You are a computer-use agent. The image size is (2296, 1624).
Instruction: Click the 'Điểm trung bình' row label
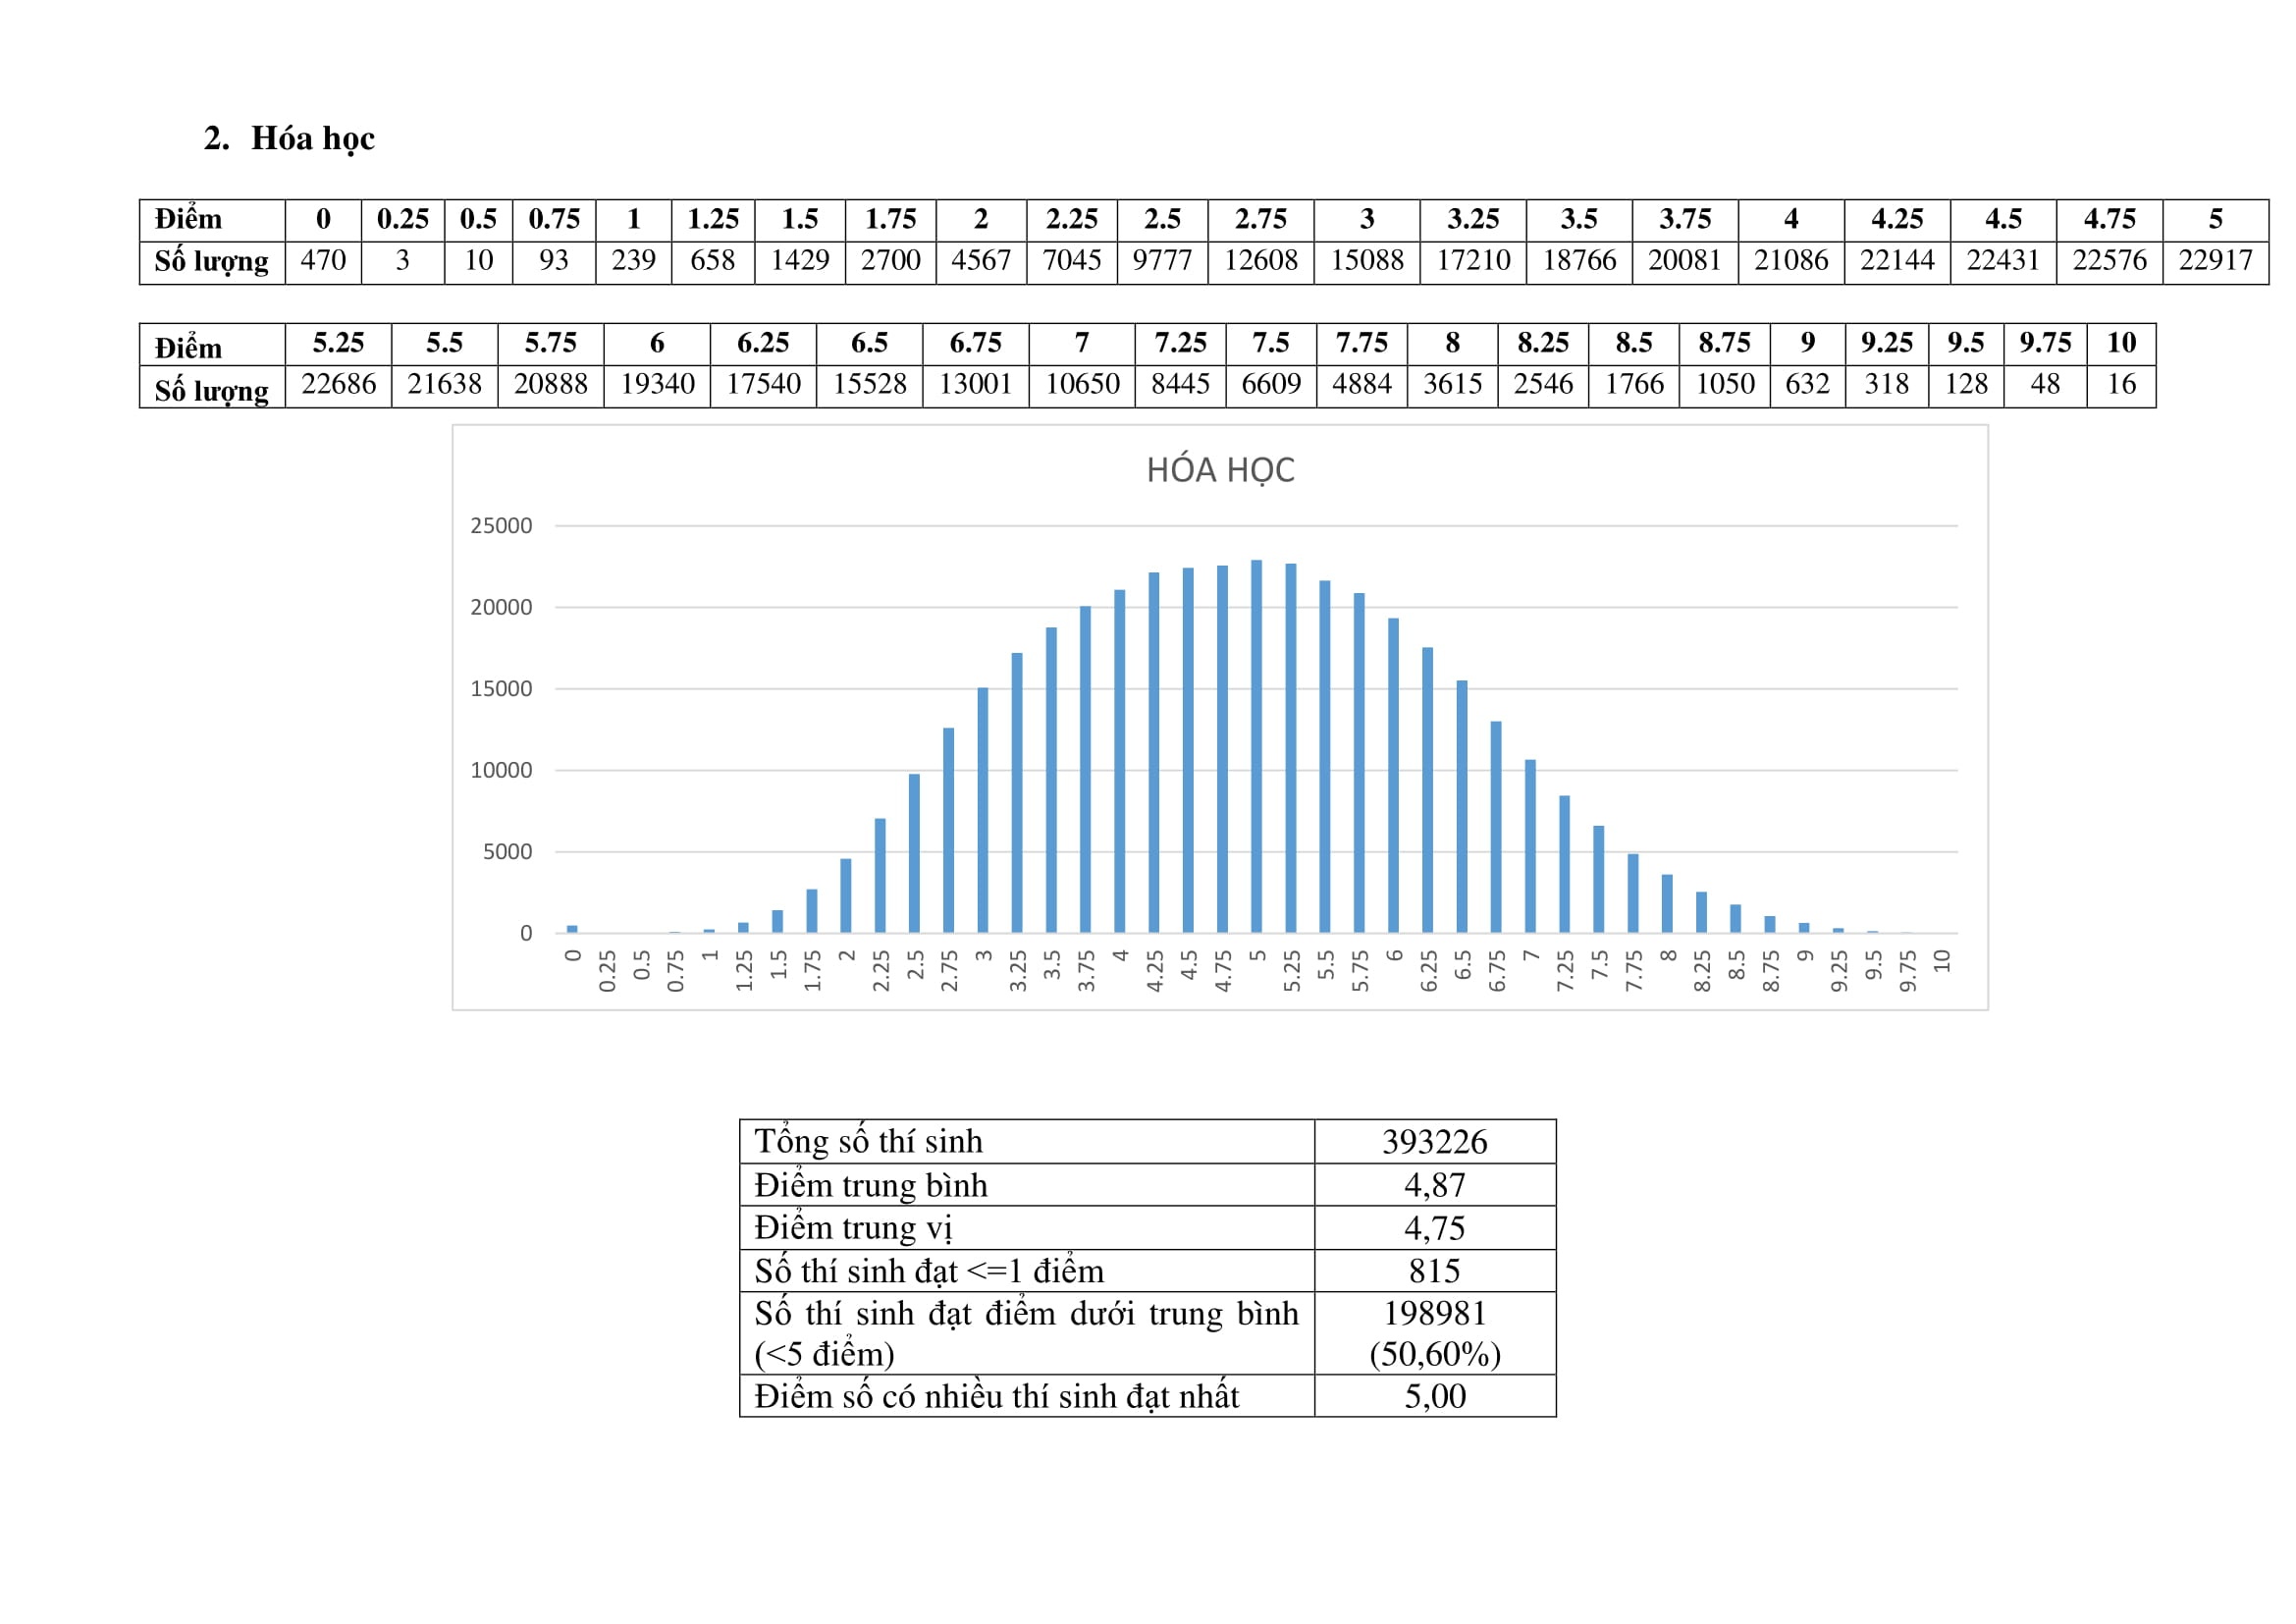click(x=871, y=1185)
